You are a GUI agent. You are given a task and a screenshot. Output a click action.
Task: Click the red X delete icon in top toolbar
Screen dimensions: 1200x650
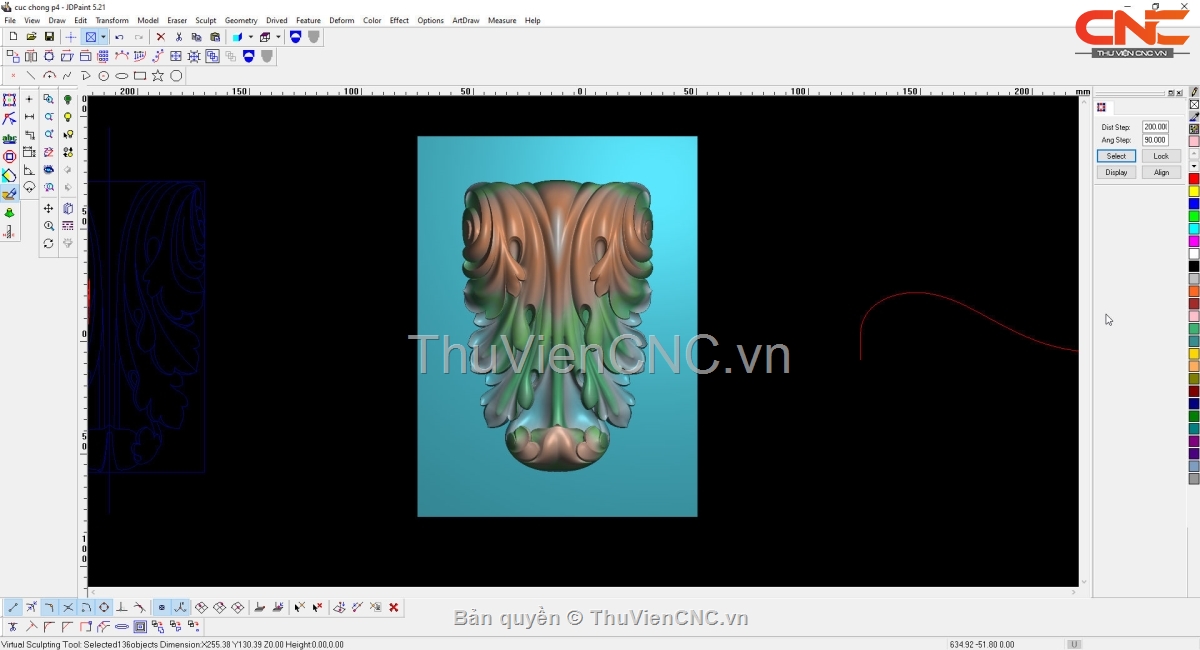pyautogui.click(x=161, y=37)
